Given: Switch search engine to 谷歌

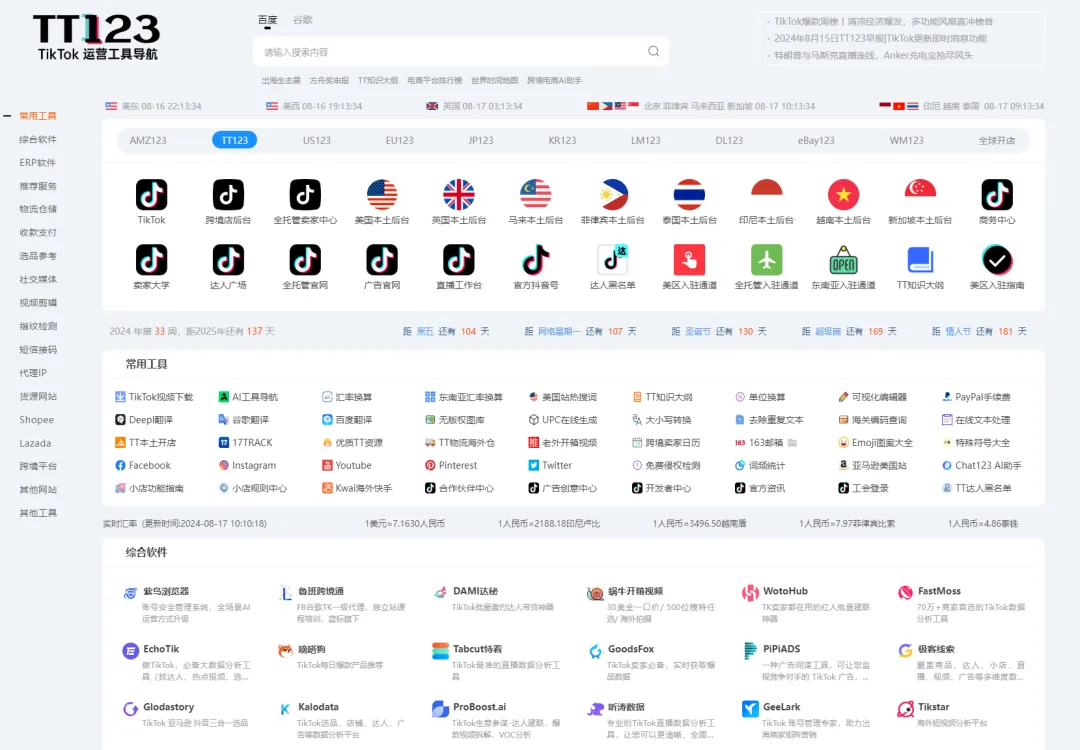Looking at the screenshot, I should (x=302, y=20).
